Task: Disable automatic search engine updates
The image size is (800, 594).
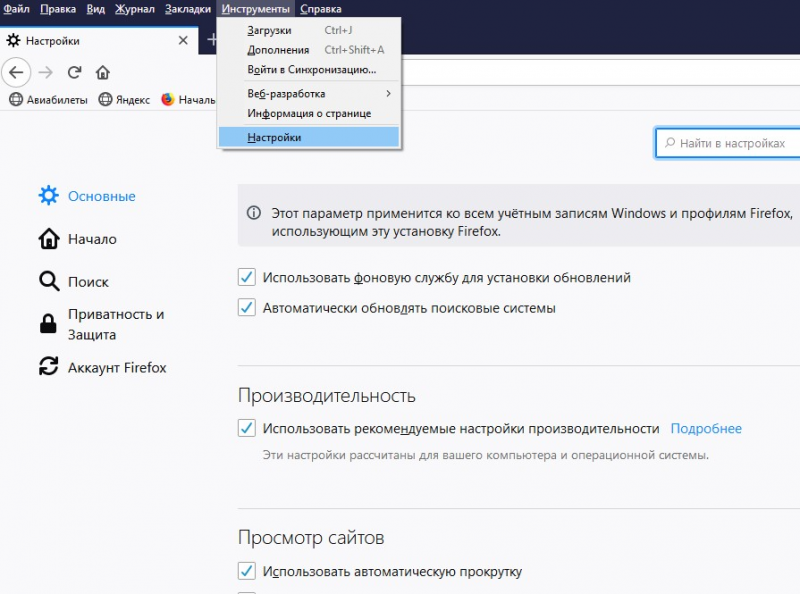Action: [x=246, y=308]
